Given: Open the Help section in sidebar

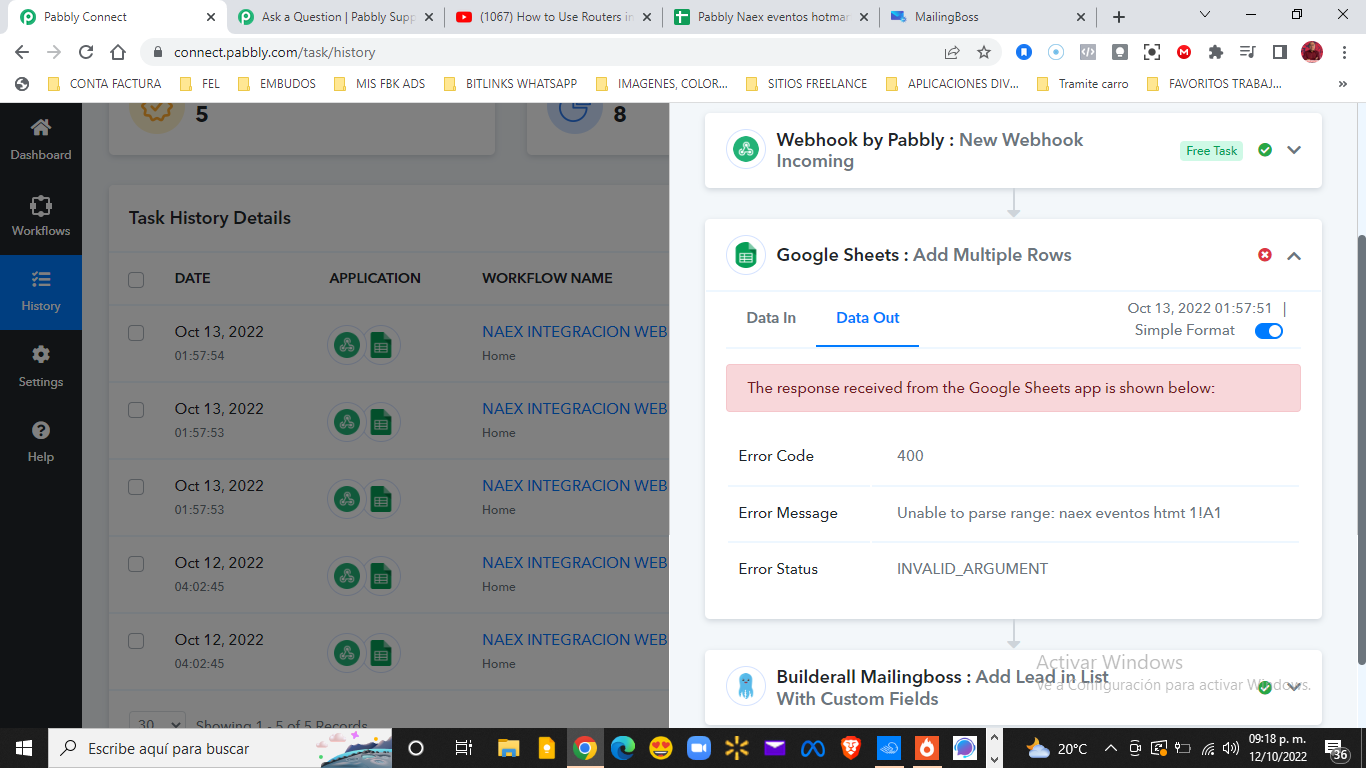Looking at the screenshot, I should [41, 442].
